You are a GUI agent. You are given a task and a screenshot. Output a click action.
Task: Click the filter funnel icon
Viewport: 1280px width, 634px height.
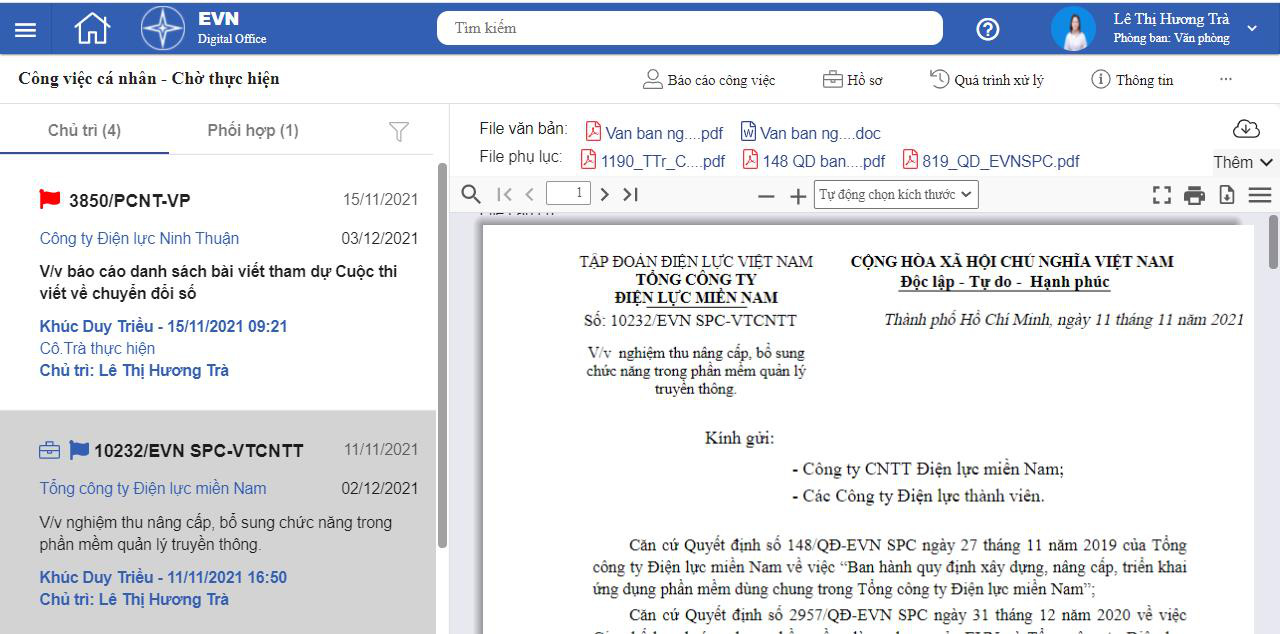point(398,131)
